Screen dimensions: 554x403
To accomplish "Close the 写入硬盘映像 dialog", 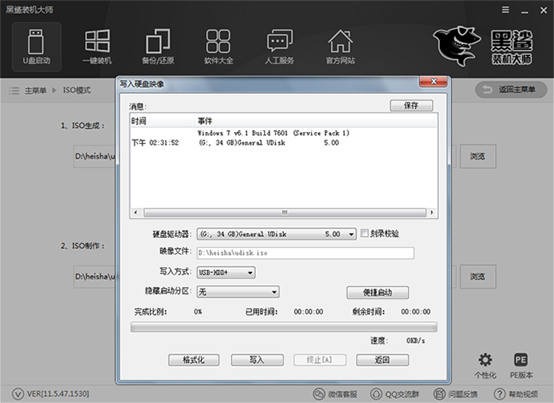I will click(x=434, y=81).
